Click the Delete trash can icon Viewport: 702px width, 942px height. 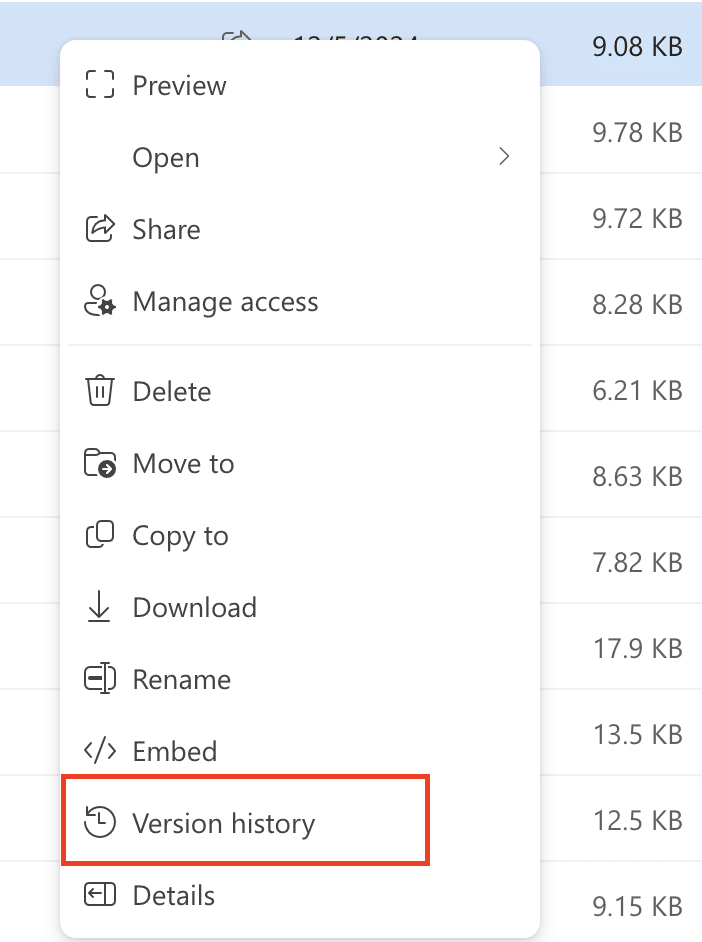[x=99, y=391]
